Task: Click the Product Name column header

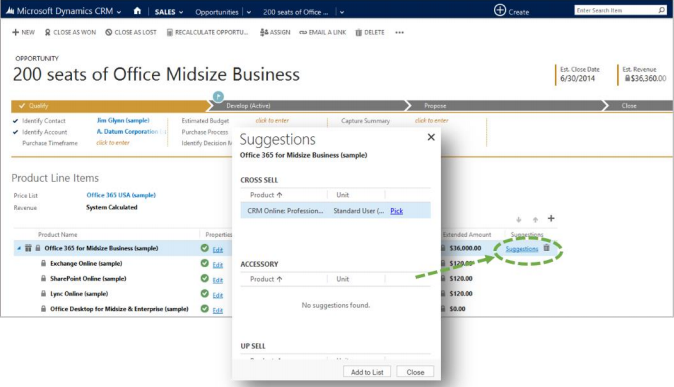Action: [58, 234]
